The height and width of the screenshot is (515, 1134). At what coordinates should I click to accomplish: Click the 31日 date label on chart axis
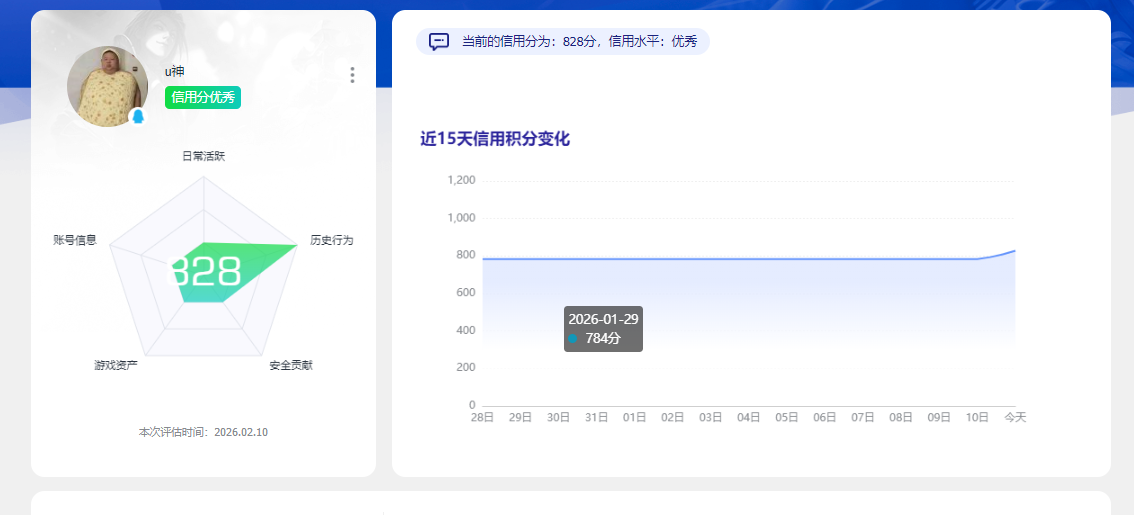click(597, 417)
